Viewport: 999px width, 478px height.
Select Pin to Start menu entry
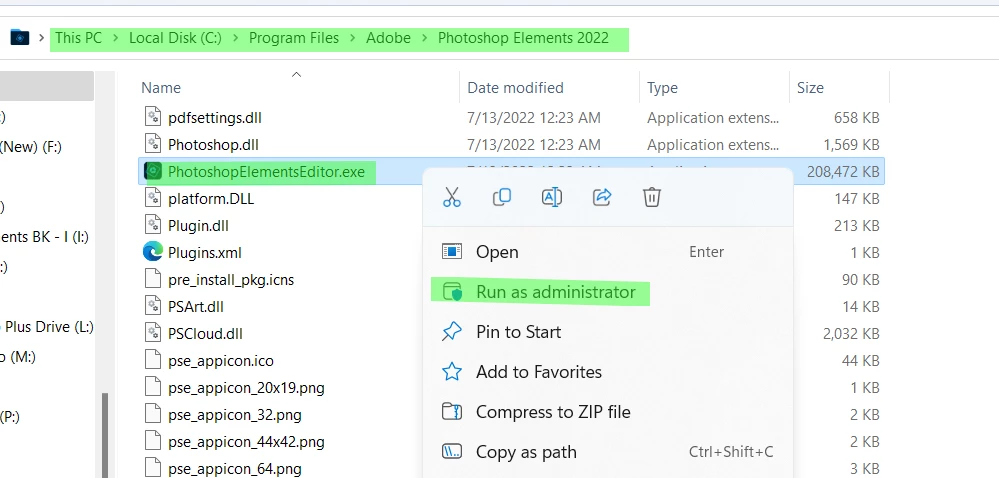pyautogui.click(x=608, y=331)
